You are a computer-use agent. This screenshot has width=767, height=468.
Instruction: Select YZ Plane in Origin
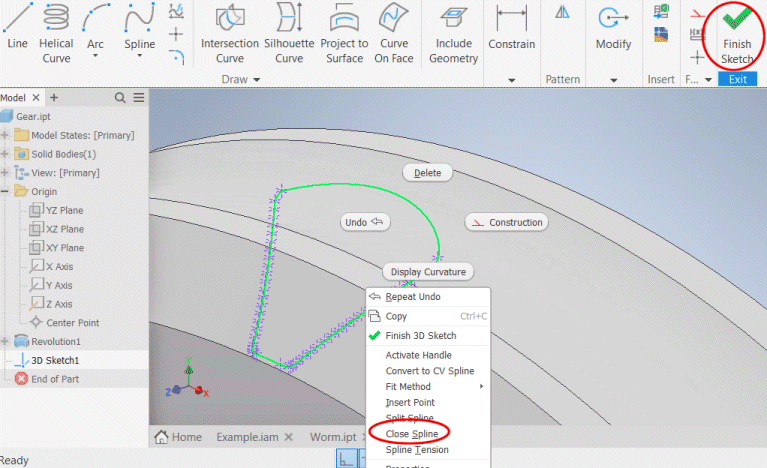pos(56,210)
